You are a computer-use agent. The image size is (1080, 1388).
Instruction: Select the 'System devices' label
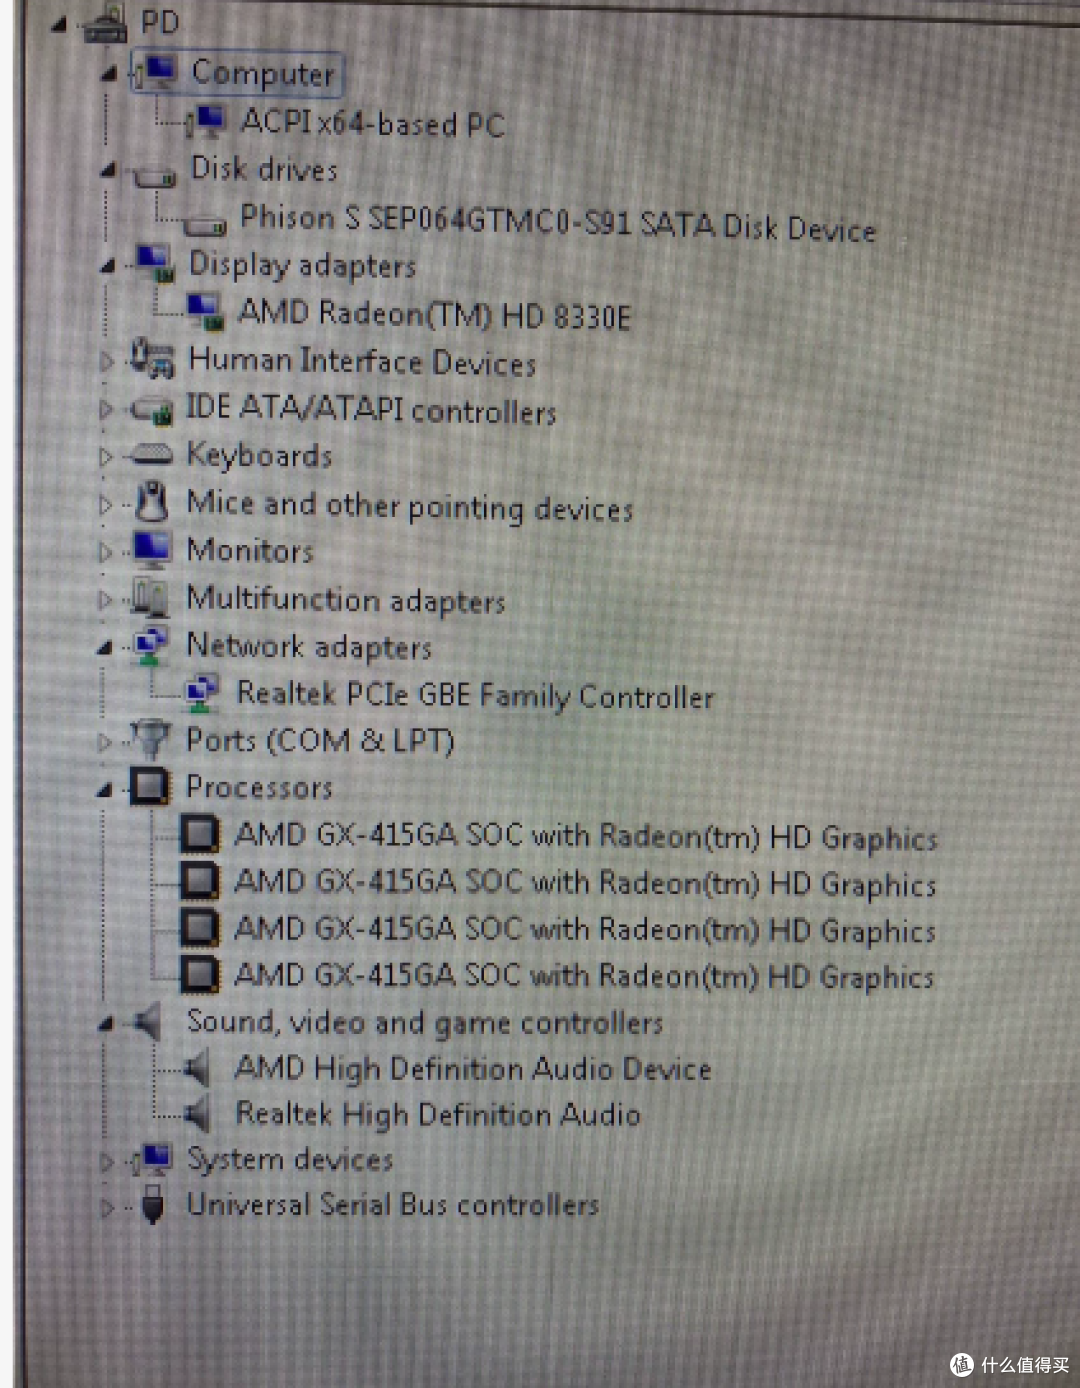(x=290, y=1159)
